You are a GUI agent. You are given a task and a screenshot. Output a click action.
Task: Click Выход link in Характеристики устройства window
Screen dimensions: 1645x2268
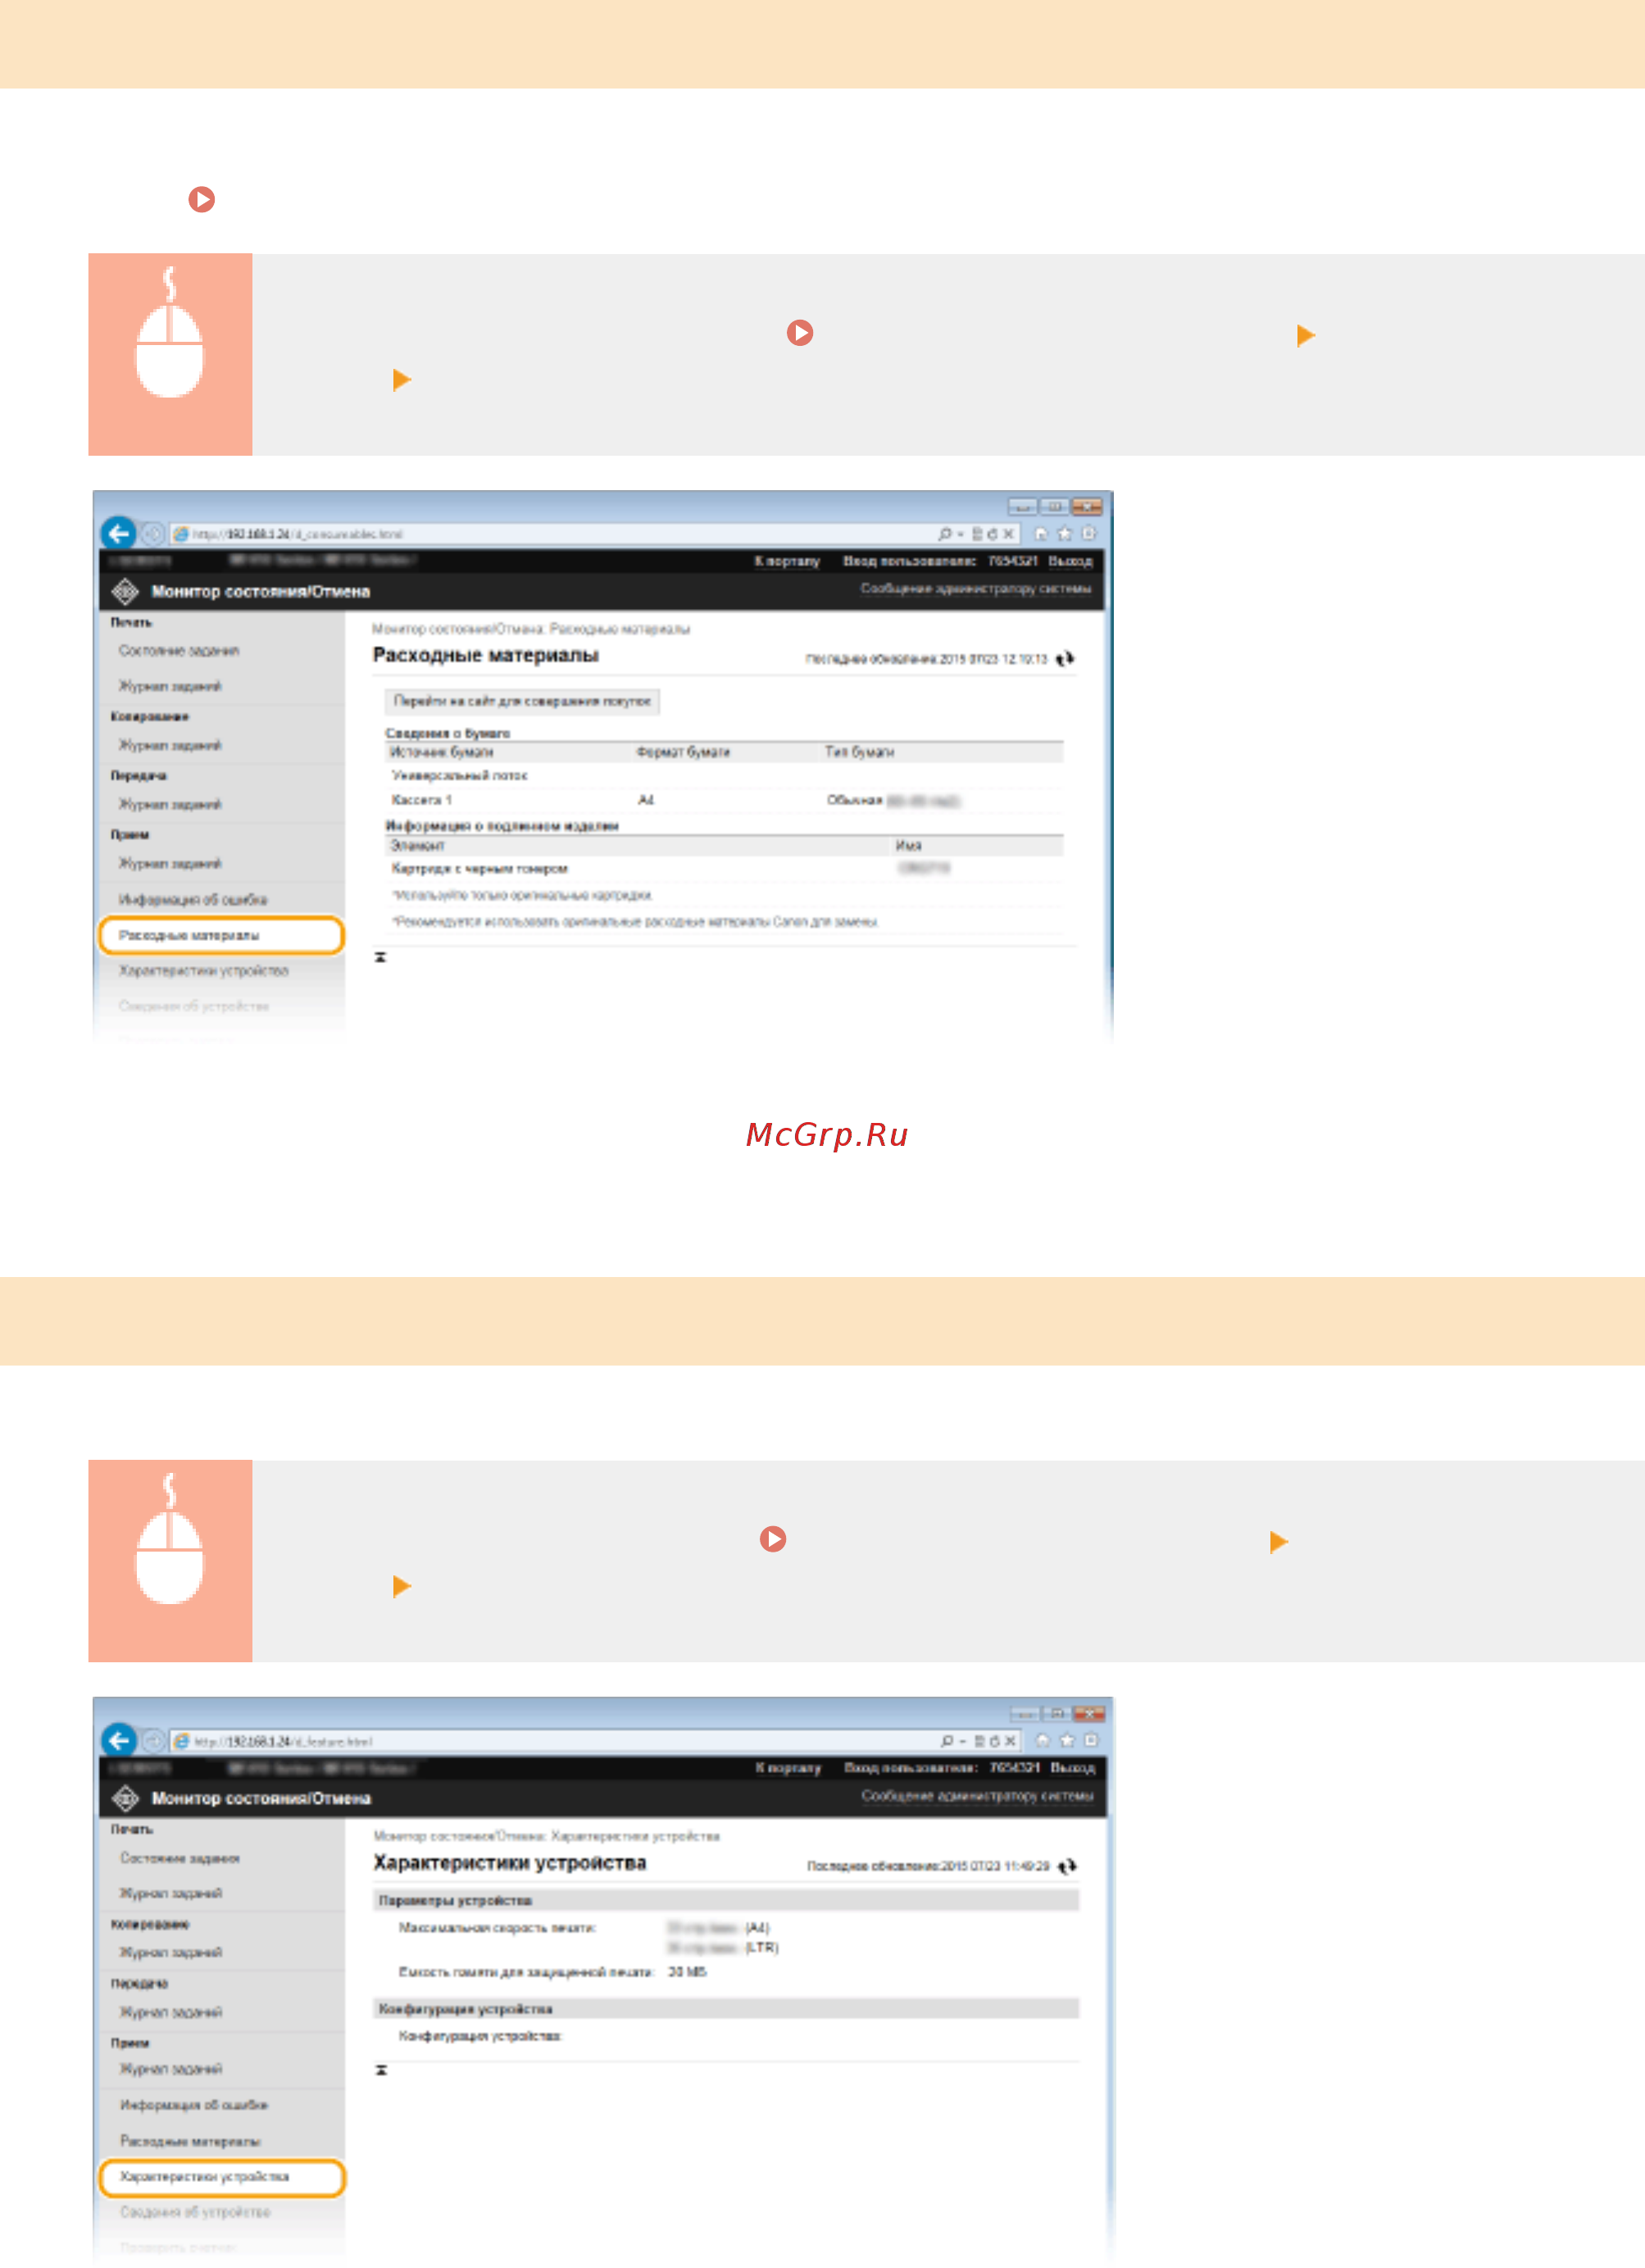coord(1072,1768)
